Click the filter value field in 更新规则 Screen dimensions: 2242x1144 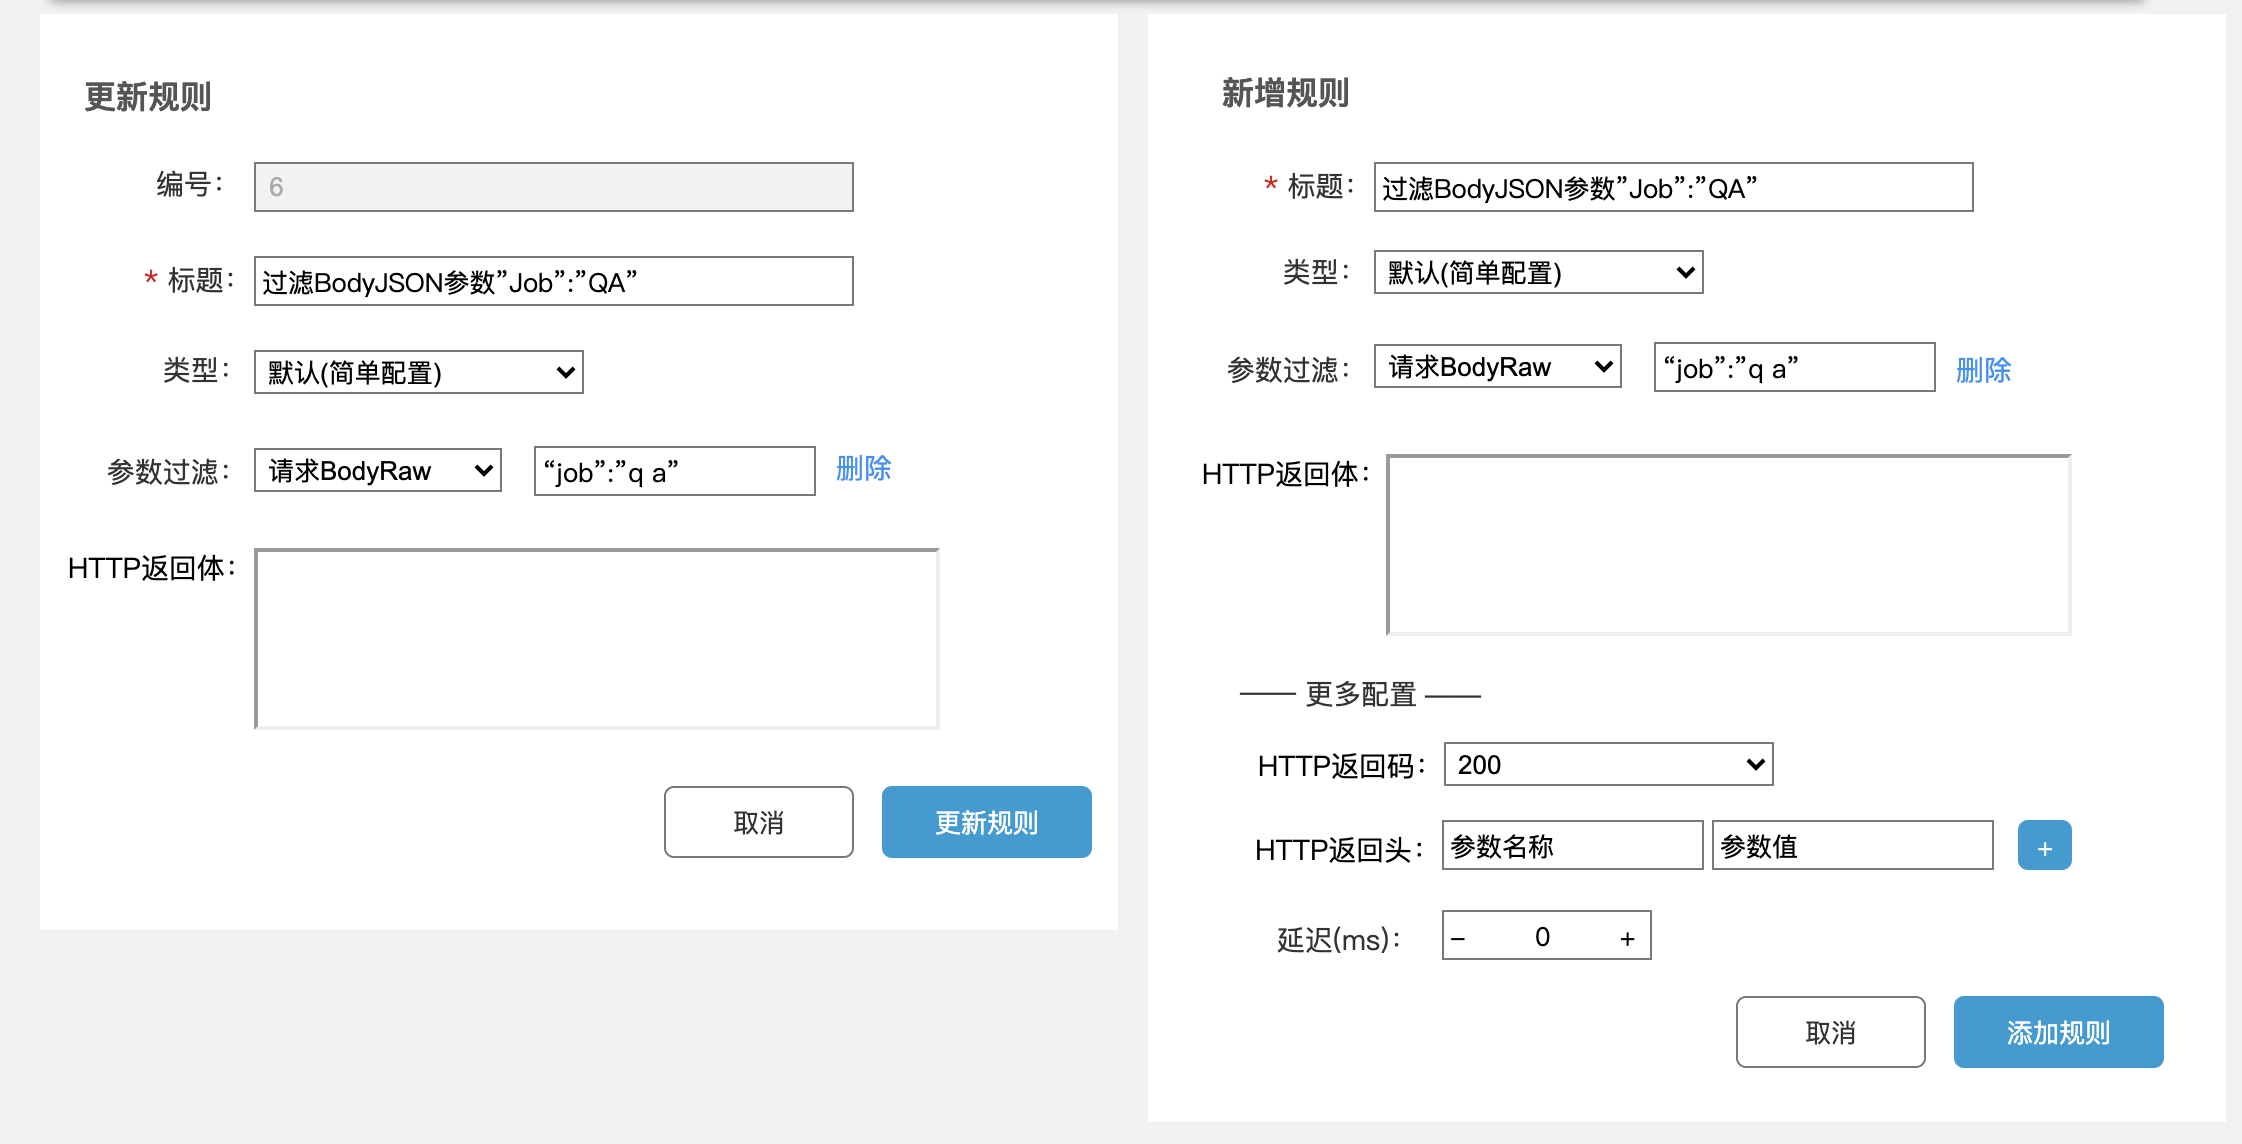(x=674, y=471)
